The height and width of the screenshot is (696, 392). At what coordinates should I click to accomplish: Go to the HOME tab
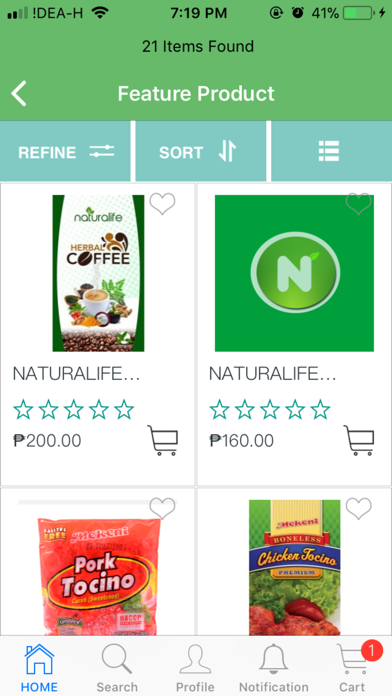click(39, 667)
